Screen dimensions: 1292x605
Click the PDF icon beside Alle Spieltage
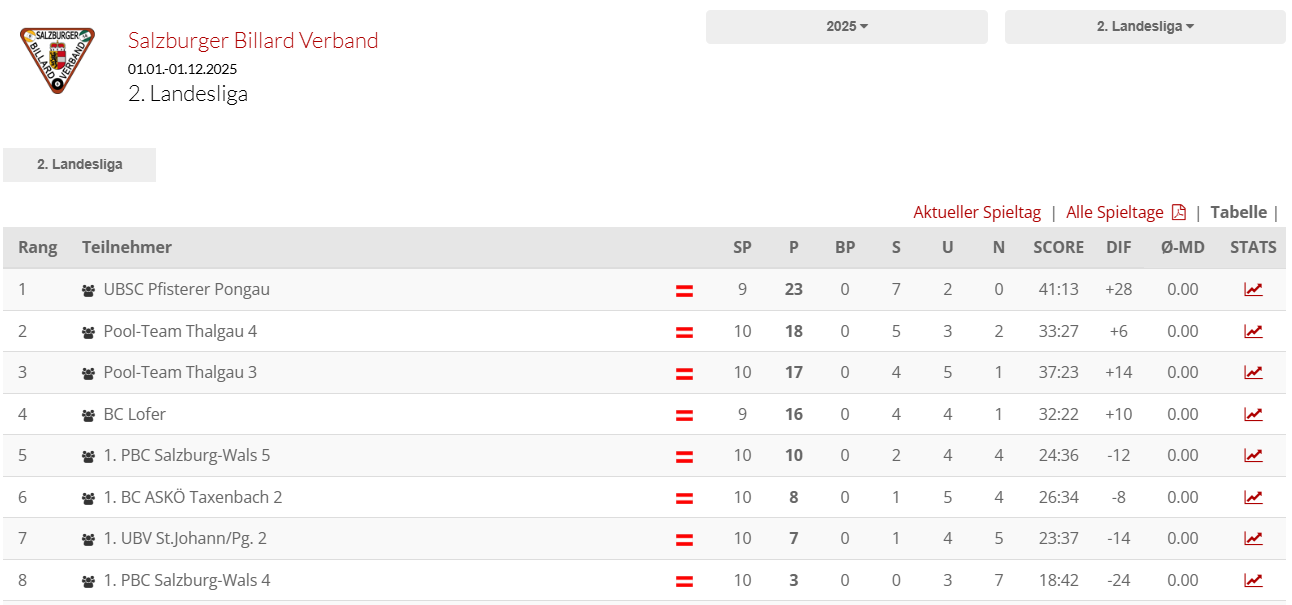point(1179,212)
